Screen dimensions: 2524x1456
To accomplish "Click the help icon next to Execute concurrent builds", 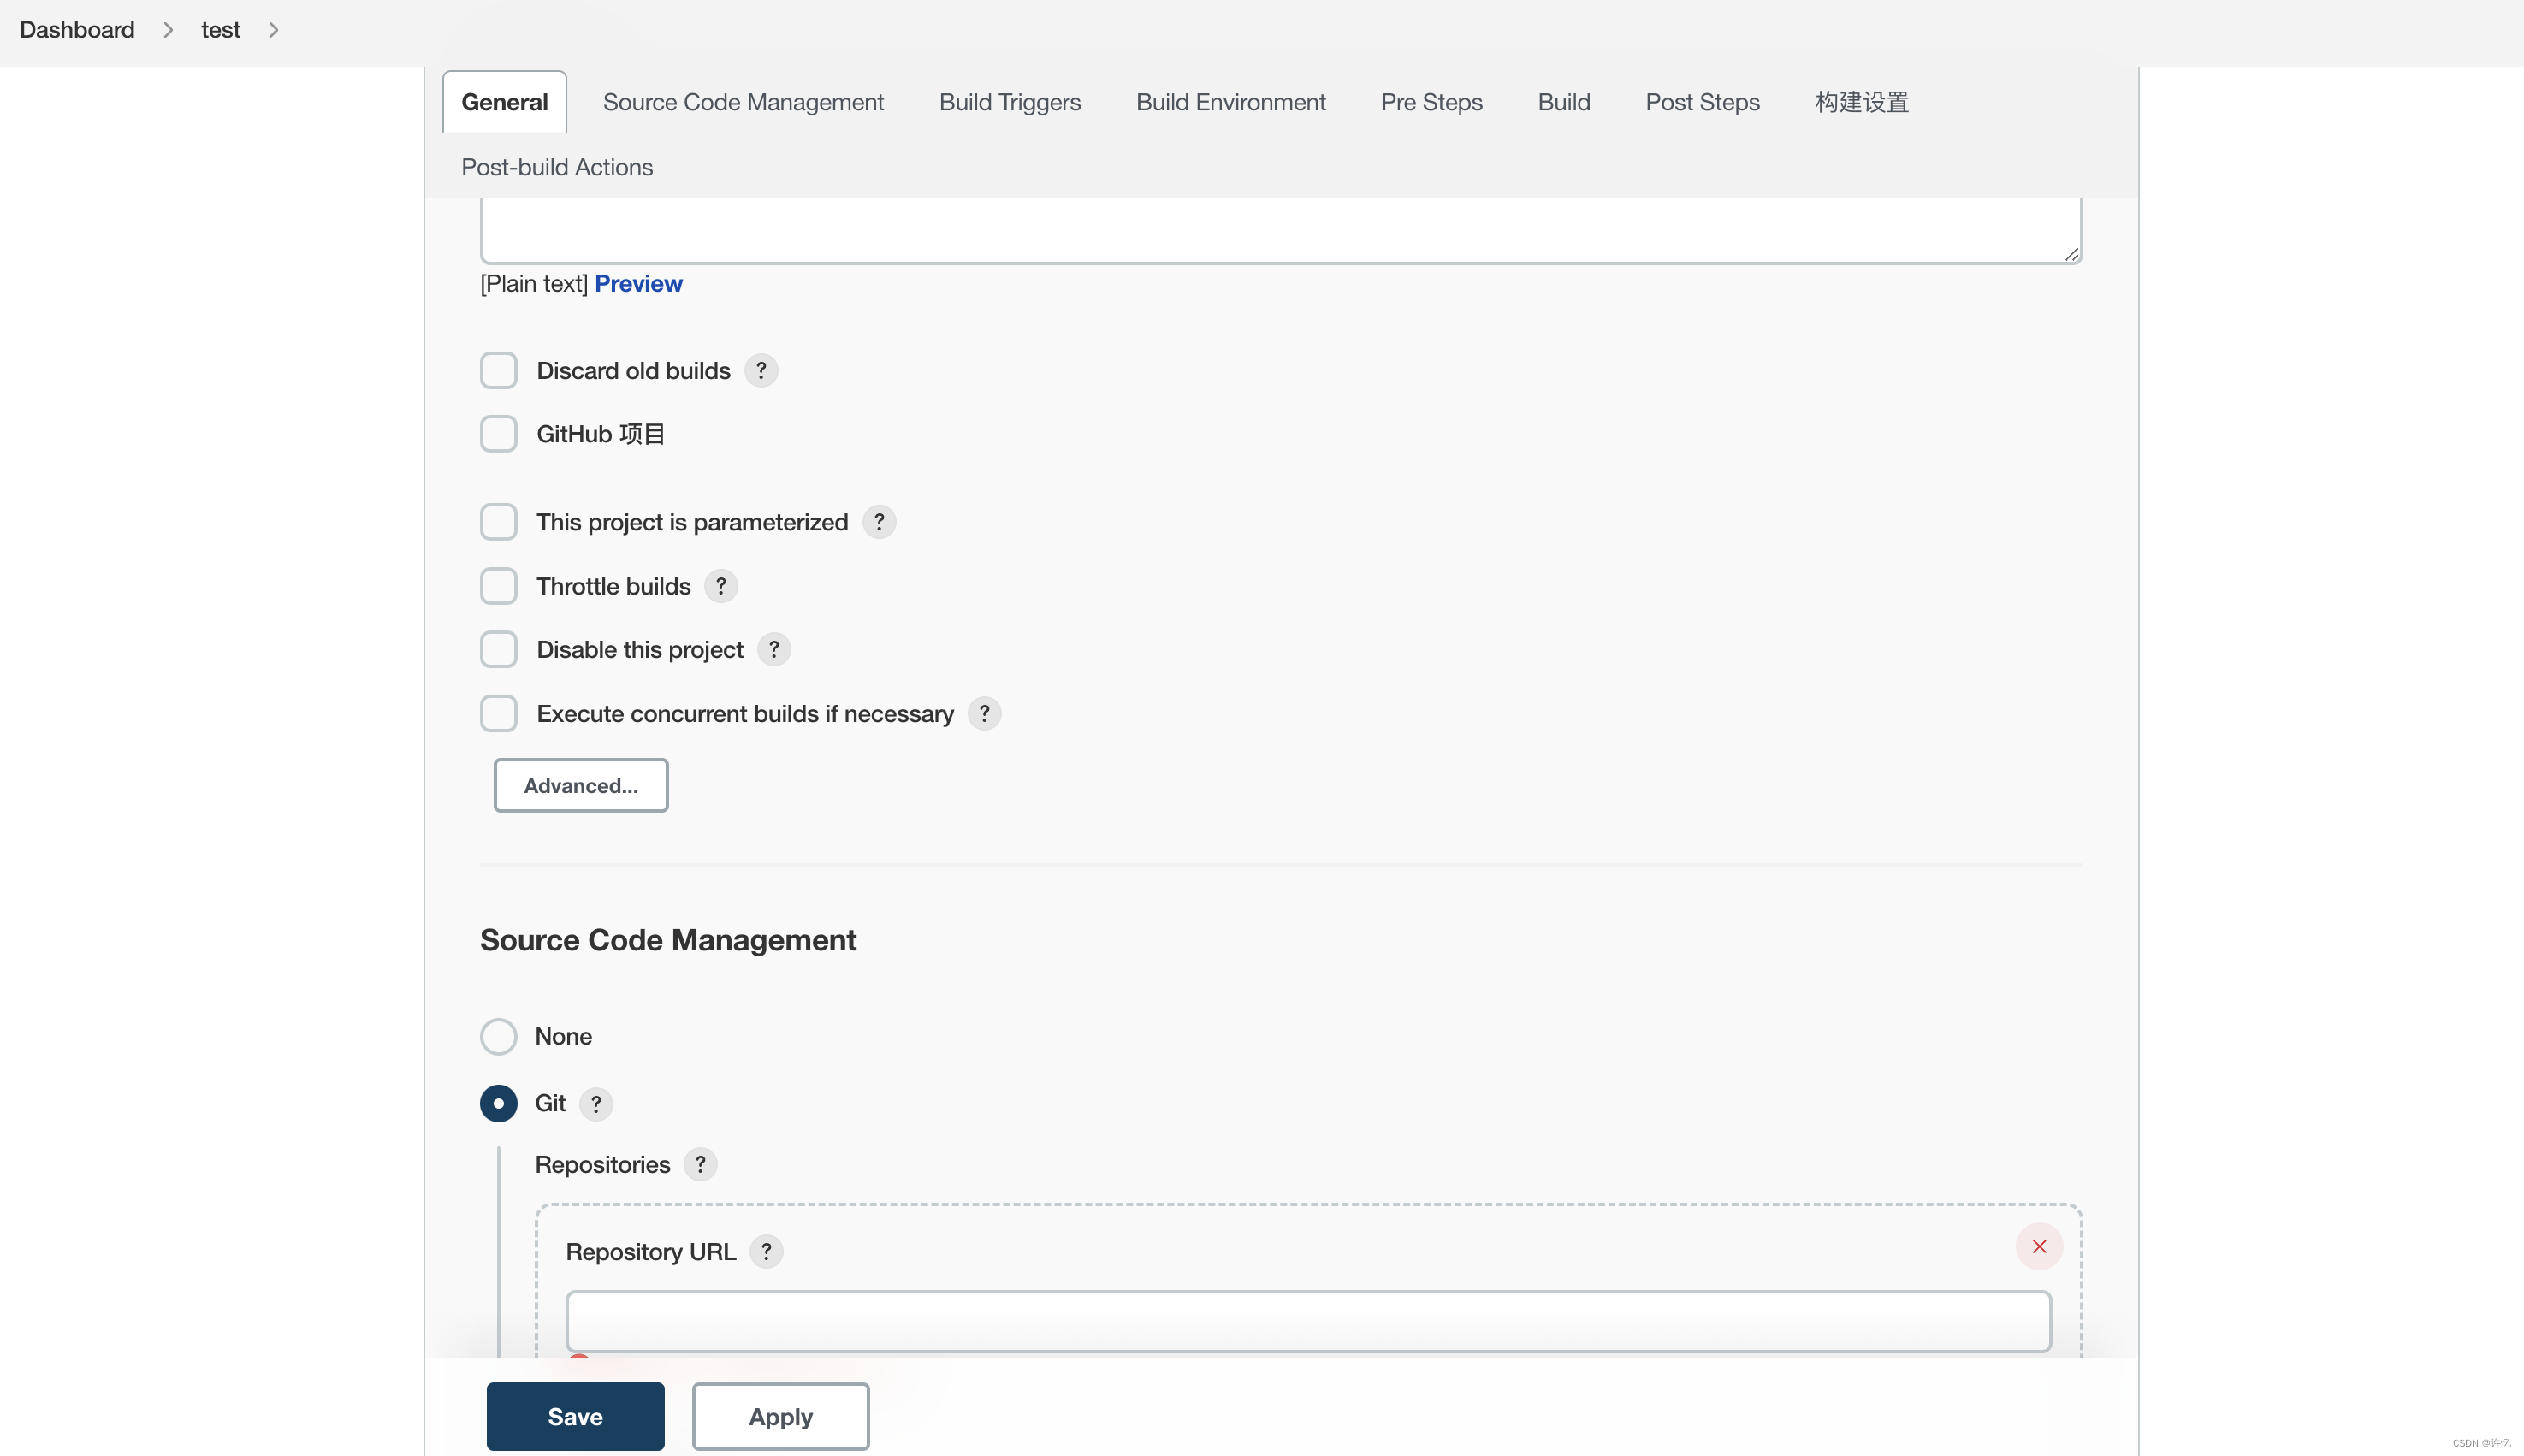I will coord(985,713).
